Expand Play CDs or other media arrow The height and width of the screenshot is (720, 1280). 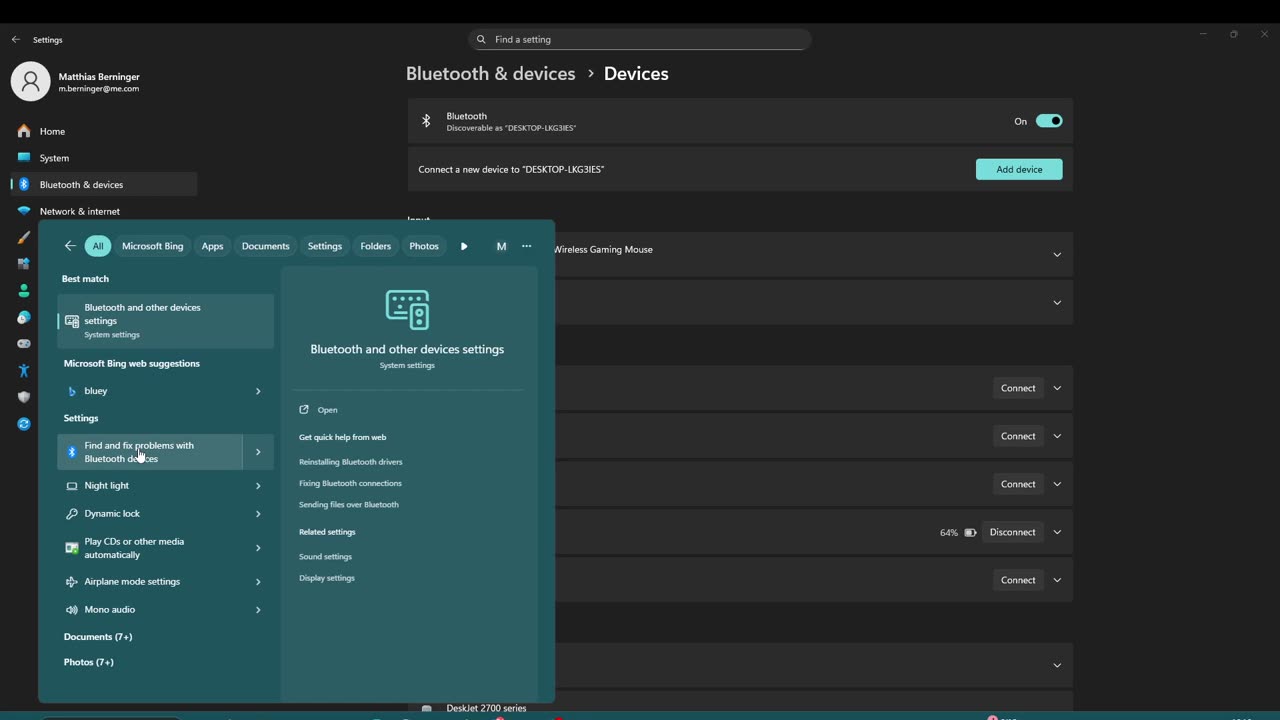click(x=258, y=548)
